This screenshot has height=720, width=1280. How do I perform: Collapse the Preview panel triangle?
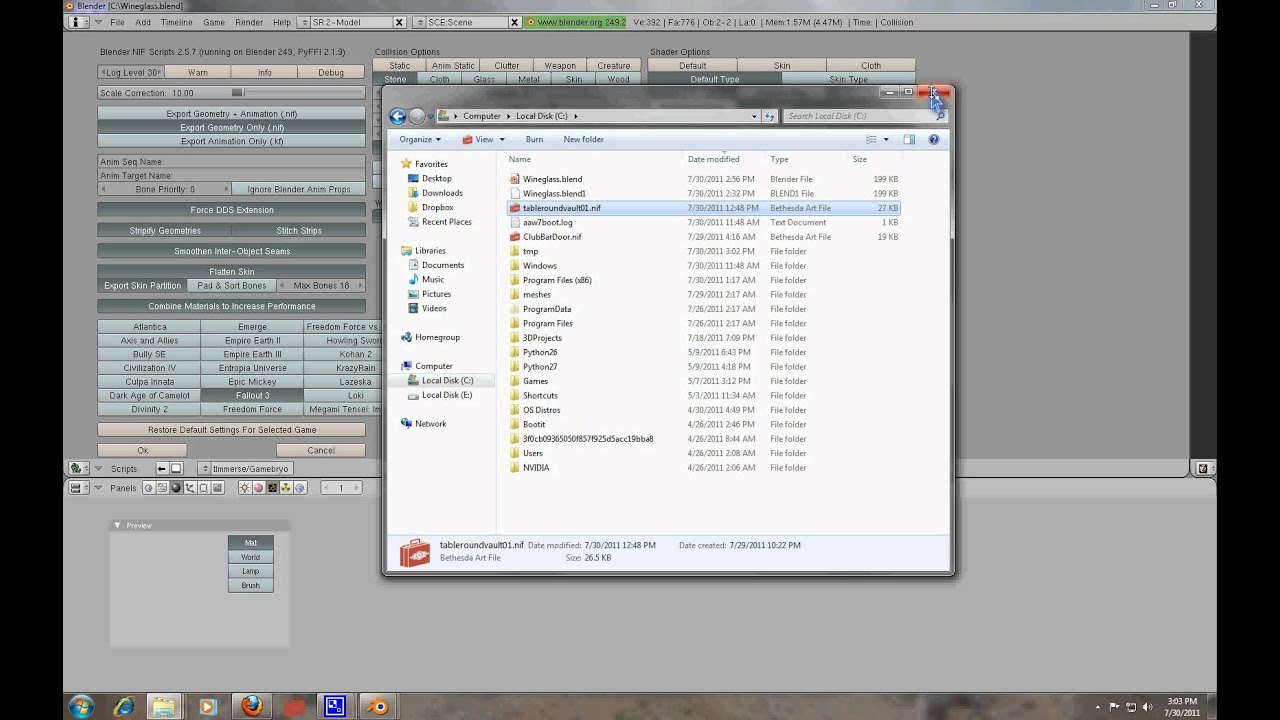coord(117,525)
